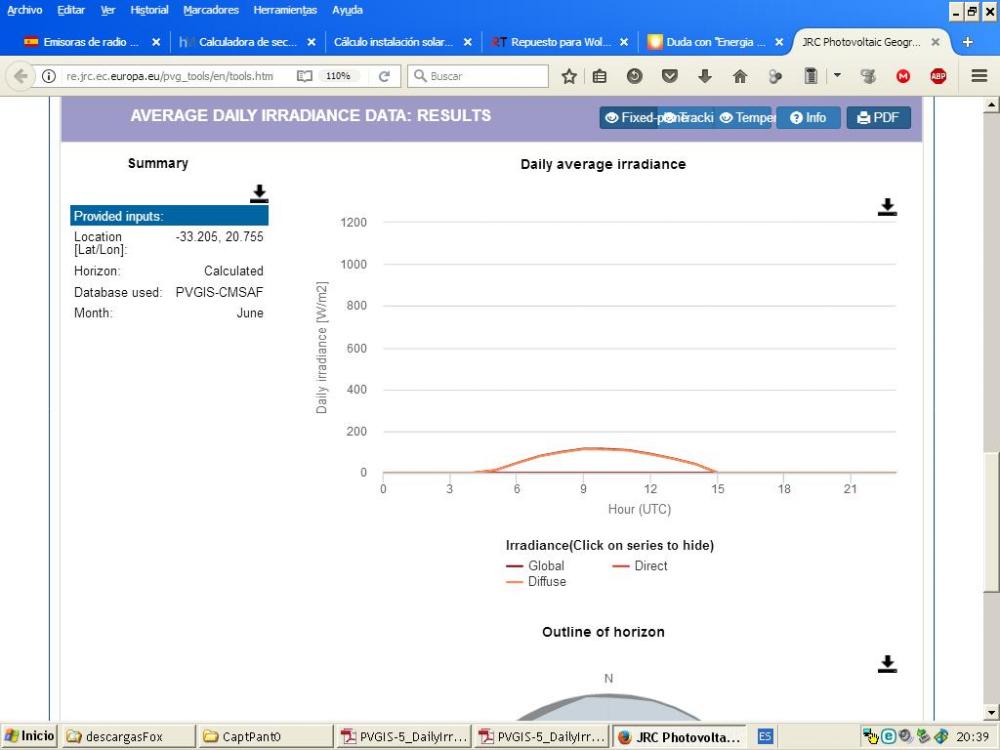Open the Info help button
This screenshot has height=750, width=1000.
click(x=808, y=118)
